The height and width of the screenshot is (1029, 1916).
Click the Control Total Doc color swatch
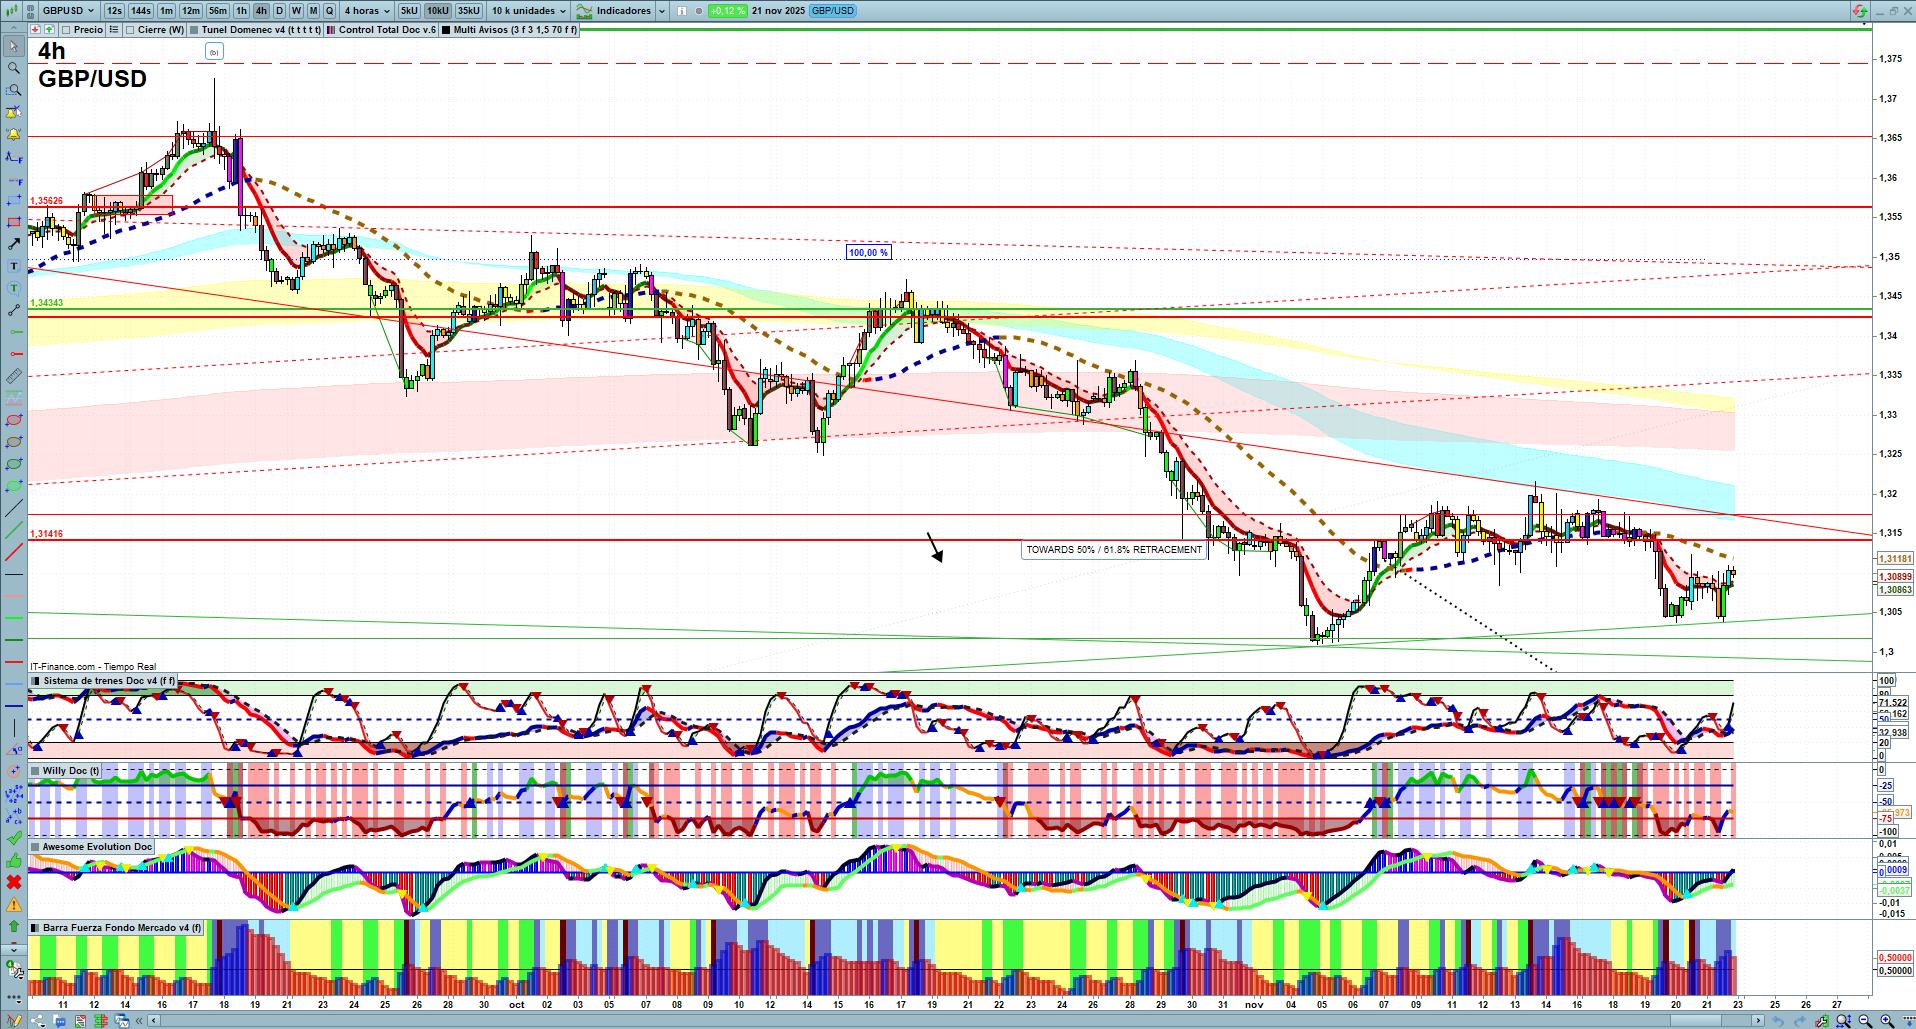click(x=331, y=30)
